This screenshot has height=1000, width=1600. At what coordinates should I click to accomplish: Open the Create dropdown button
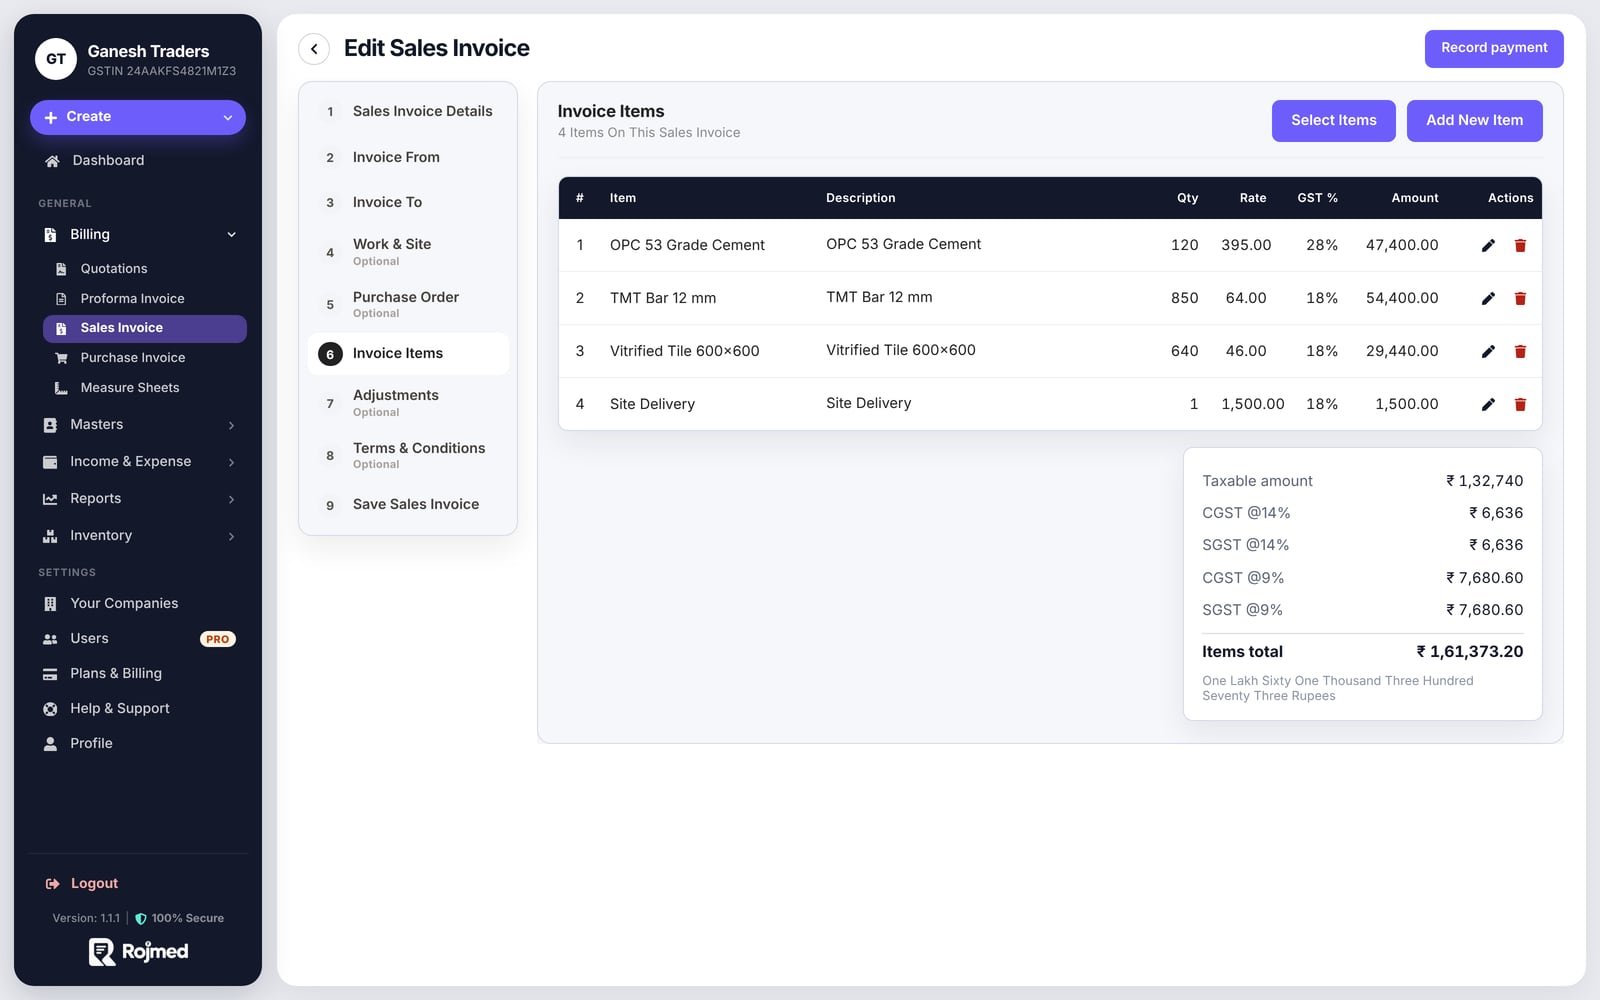(x=138, y=117)
